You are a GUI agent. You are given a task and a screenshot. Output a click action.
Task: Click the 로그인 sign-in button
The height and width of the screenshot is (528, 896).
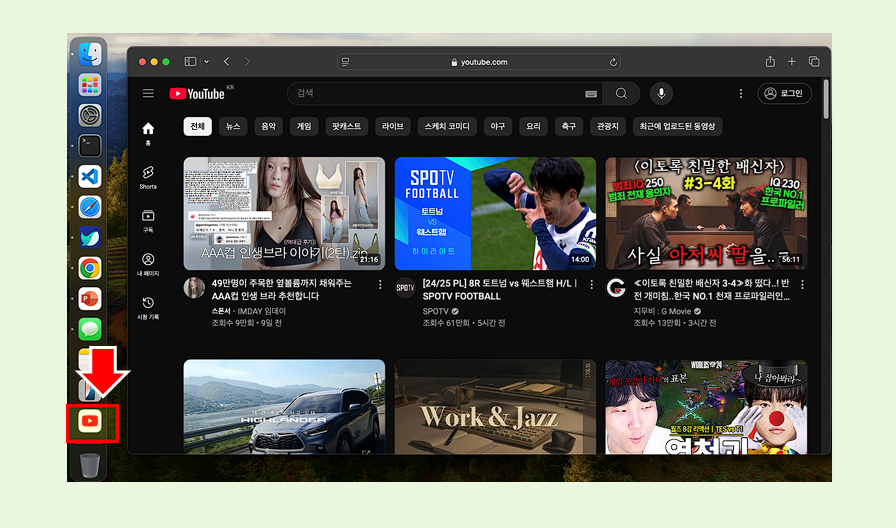point(785,93)
